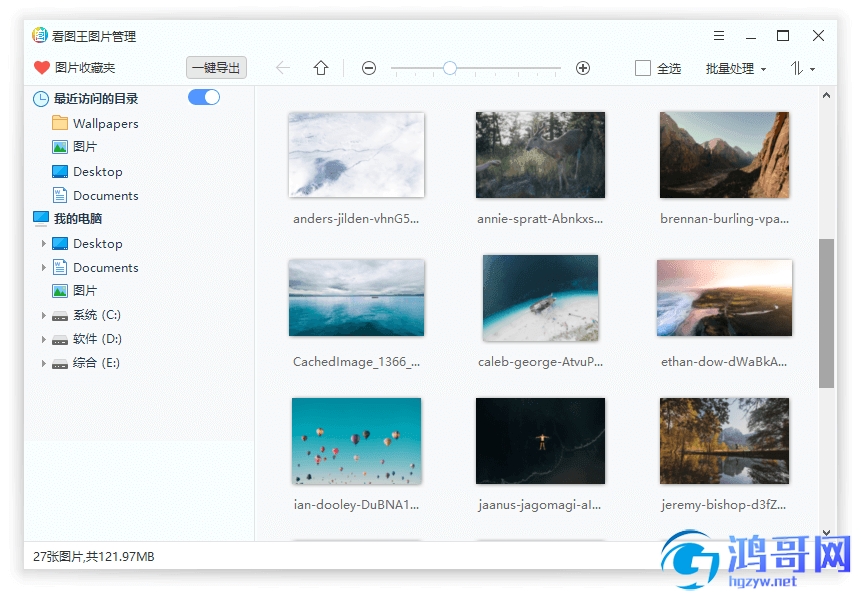Select the CachedImage_1366 lake thumbnail

356,298
